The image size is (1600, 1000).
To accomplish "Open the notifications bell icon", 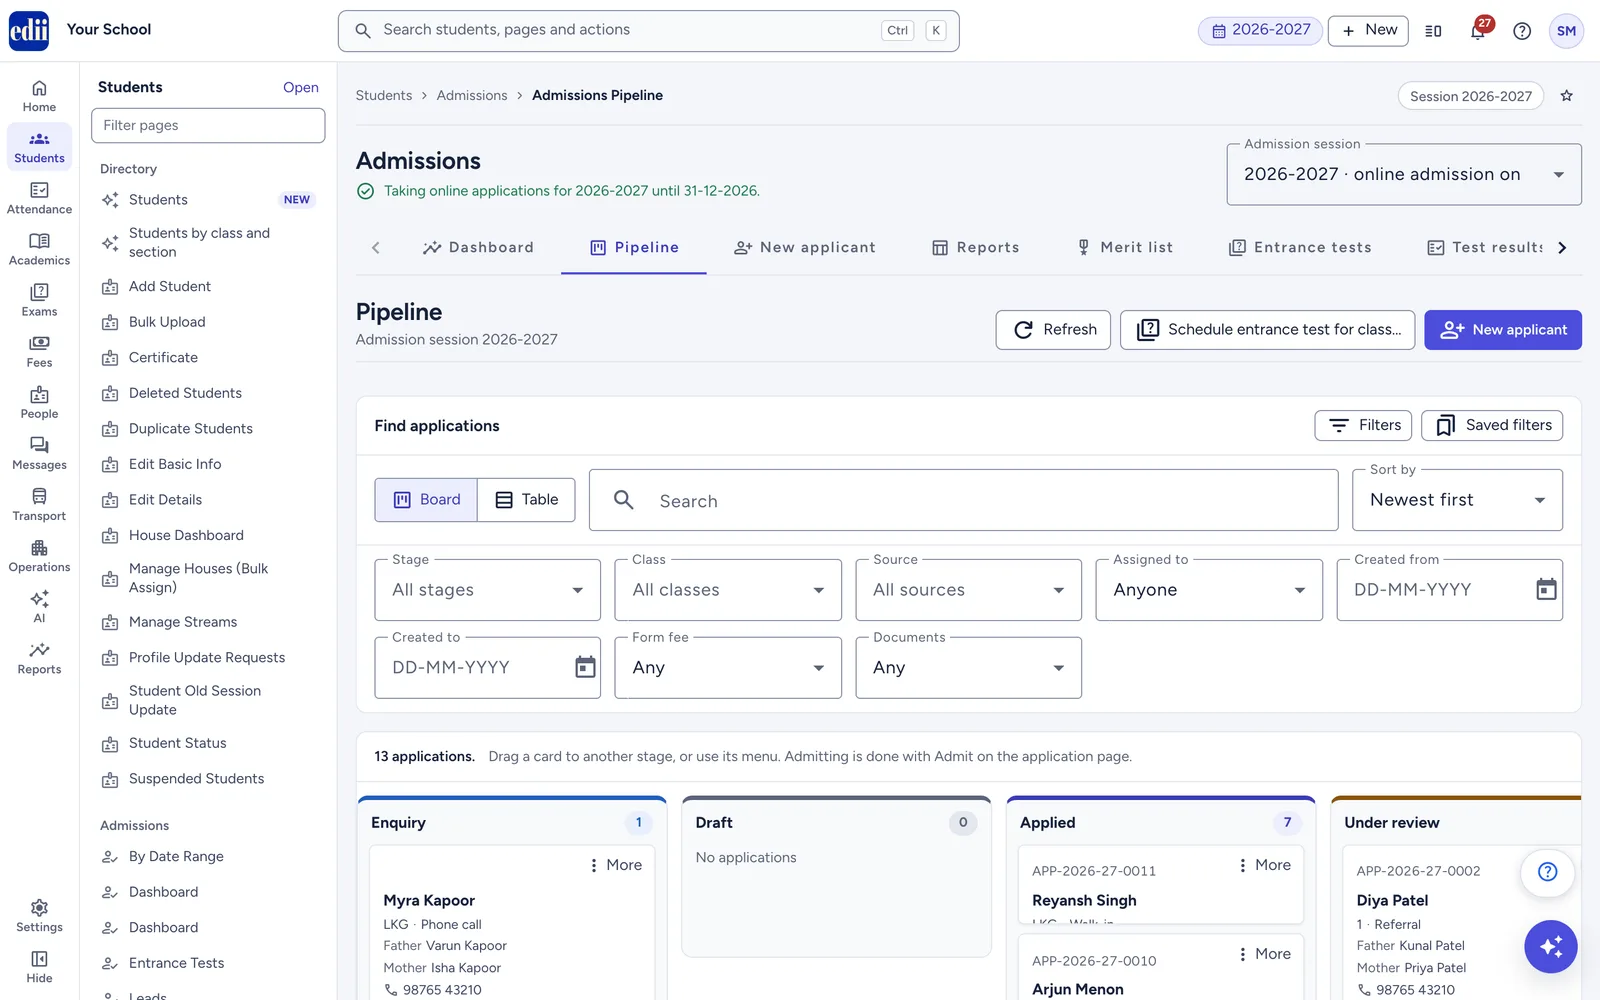I will tap(1478, 31).
